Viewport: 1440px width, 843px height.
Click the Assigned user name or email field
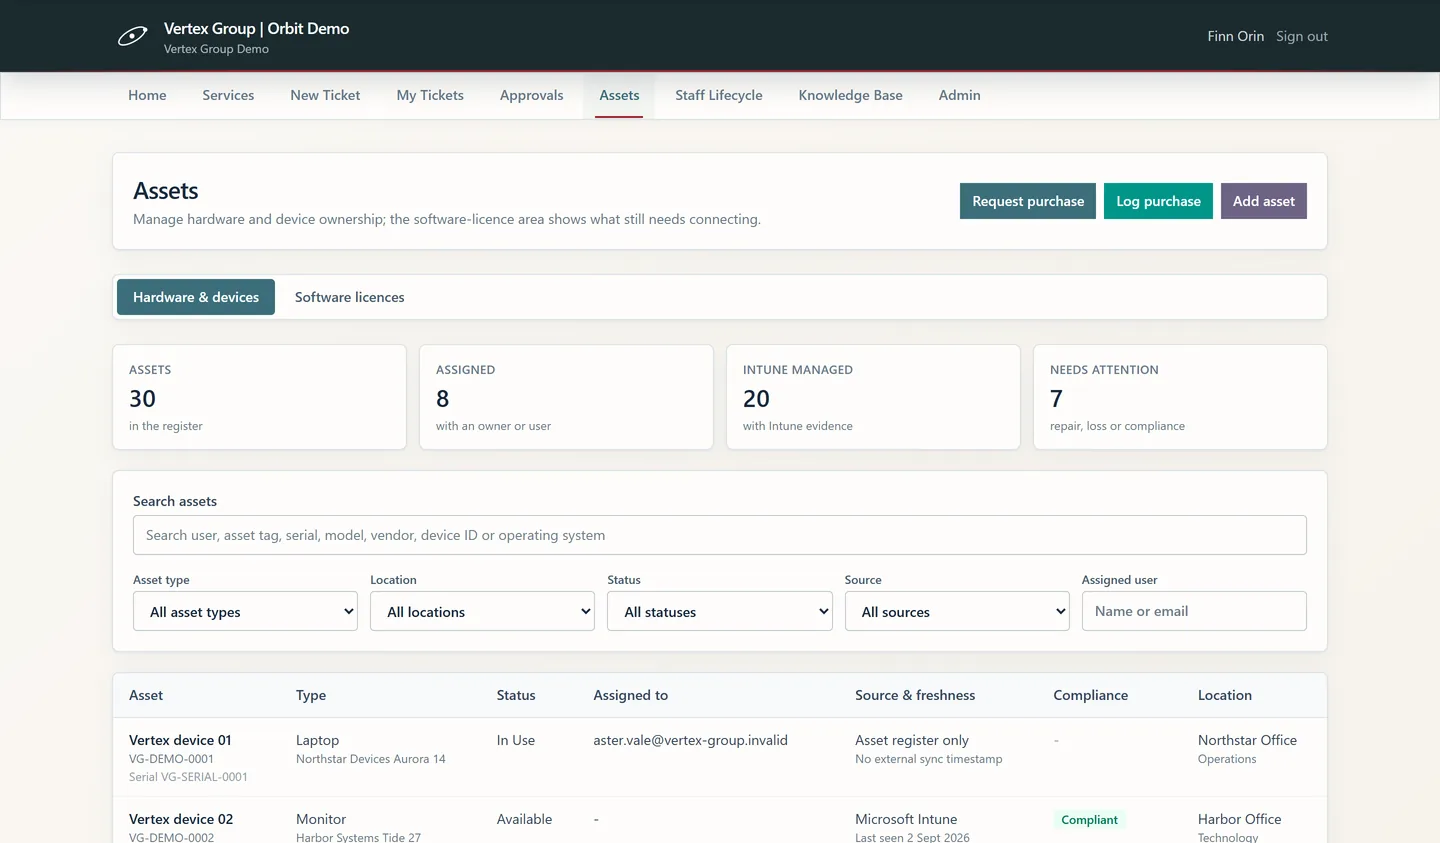pos(1194,611)
